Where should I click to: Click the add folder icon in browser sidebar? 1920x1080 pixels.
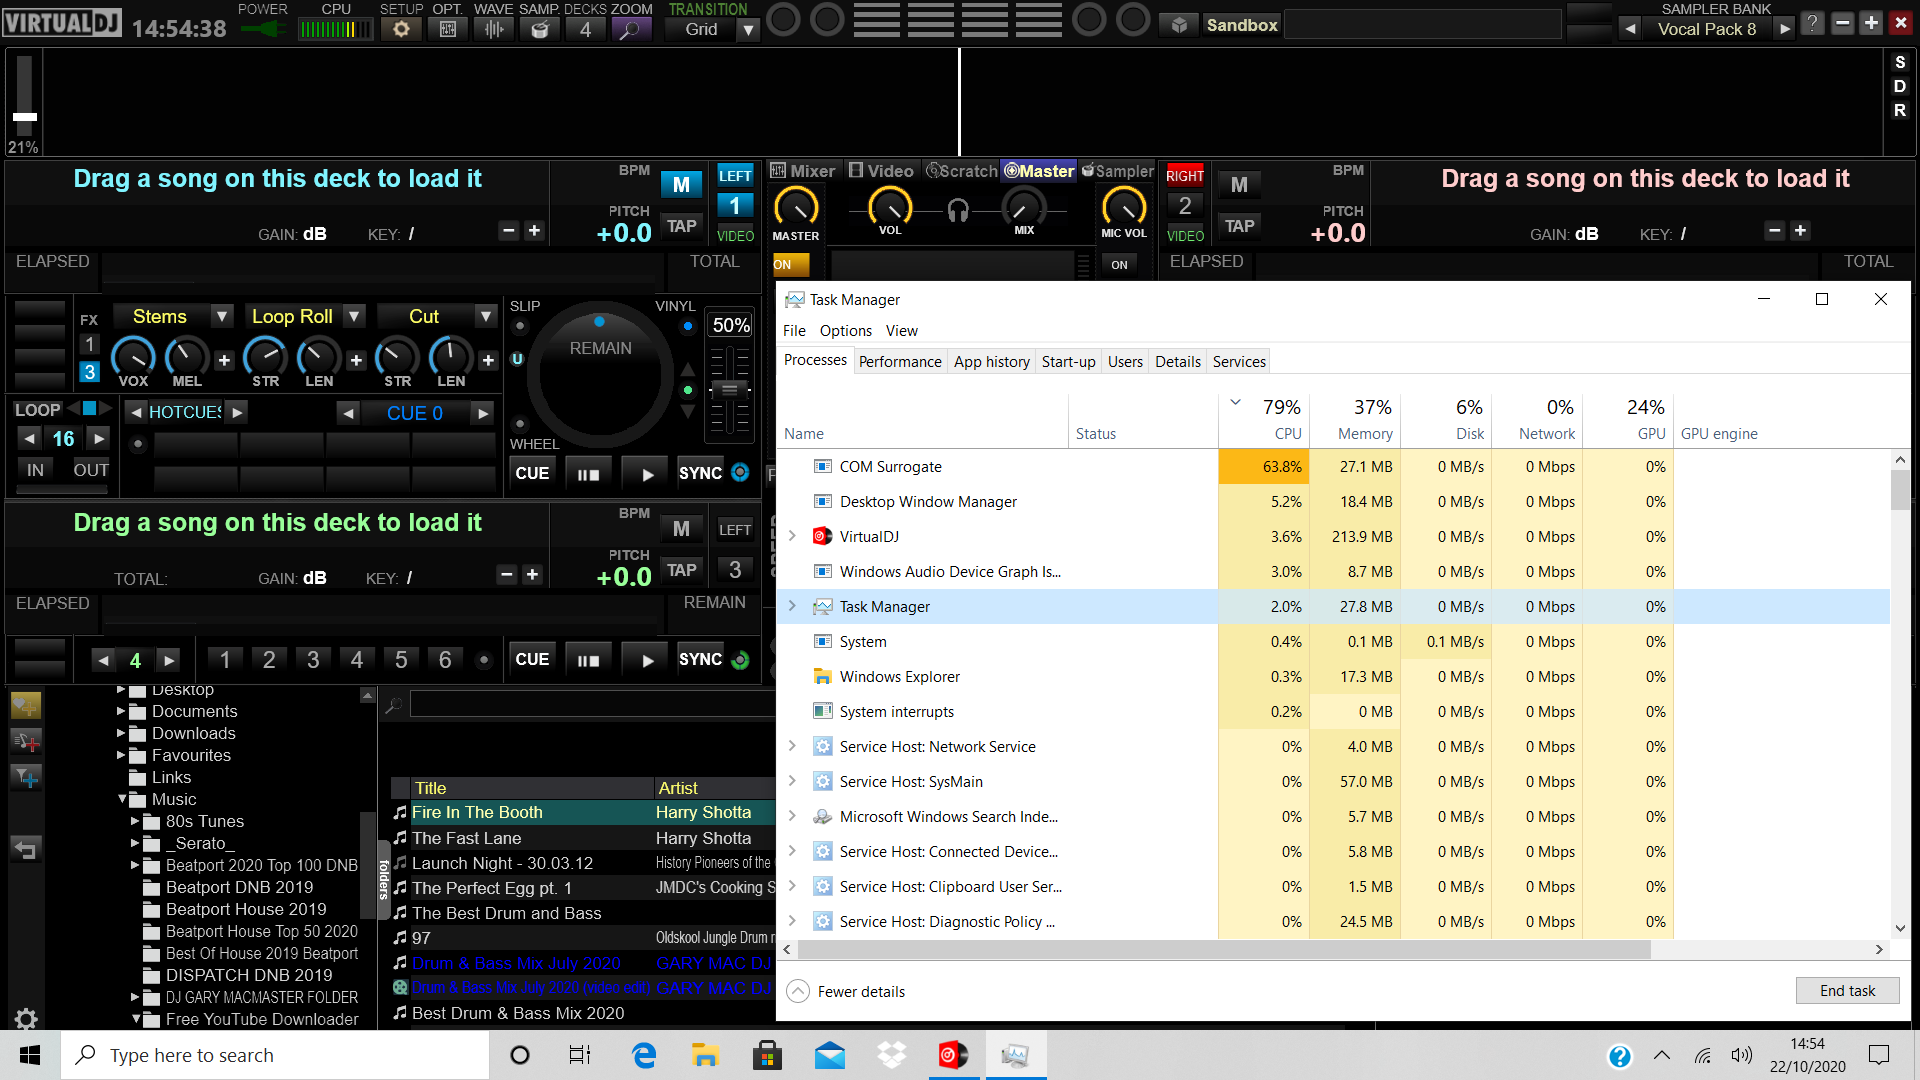[x=26, y=706]
